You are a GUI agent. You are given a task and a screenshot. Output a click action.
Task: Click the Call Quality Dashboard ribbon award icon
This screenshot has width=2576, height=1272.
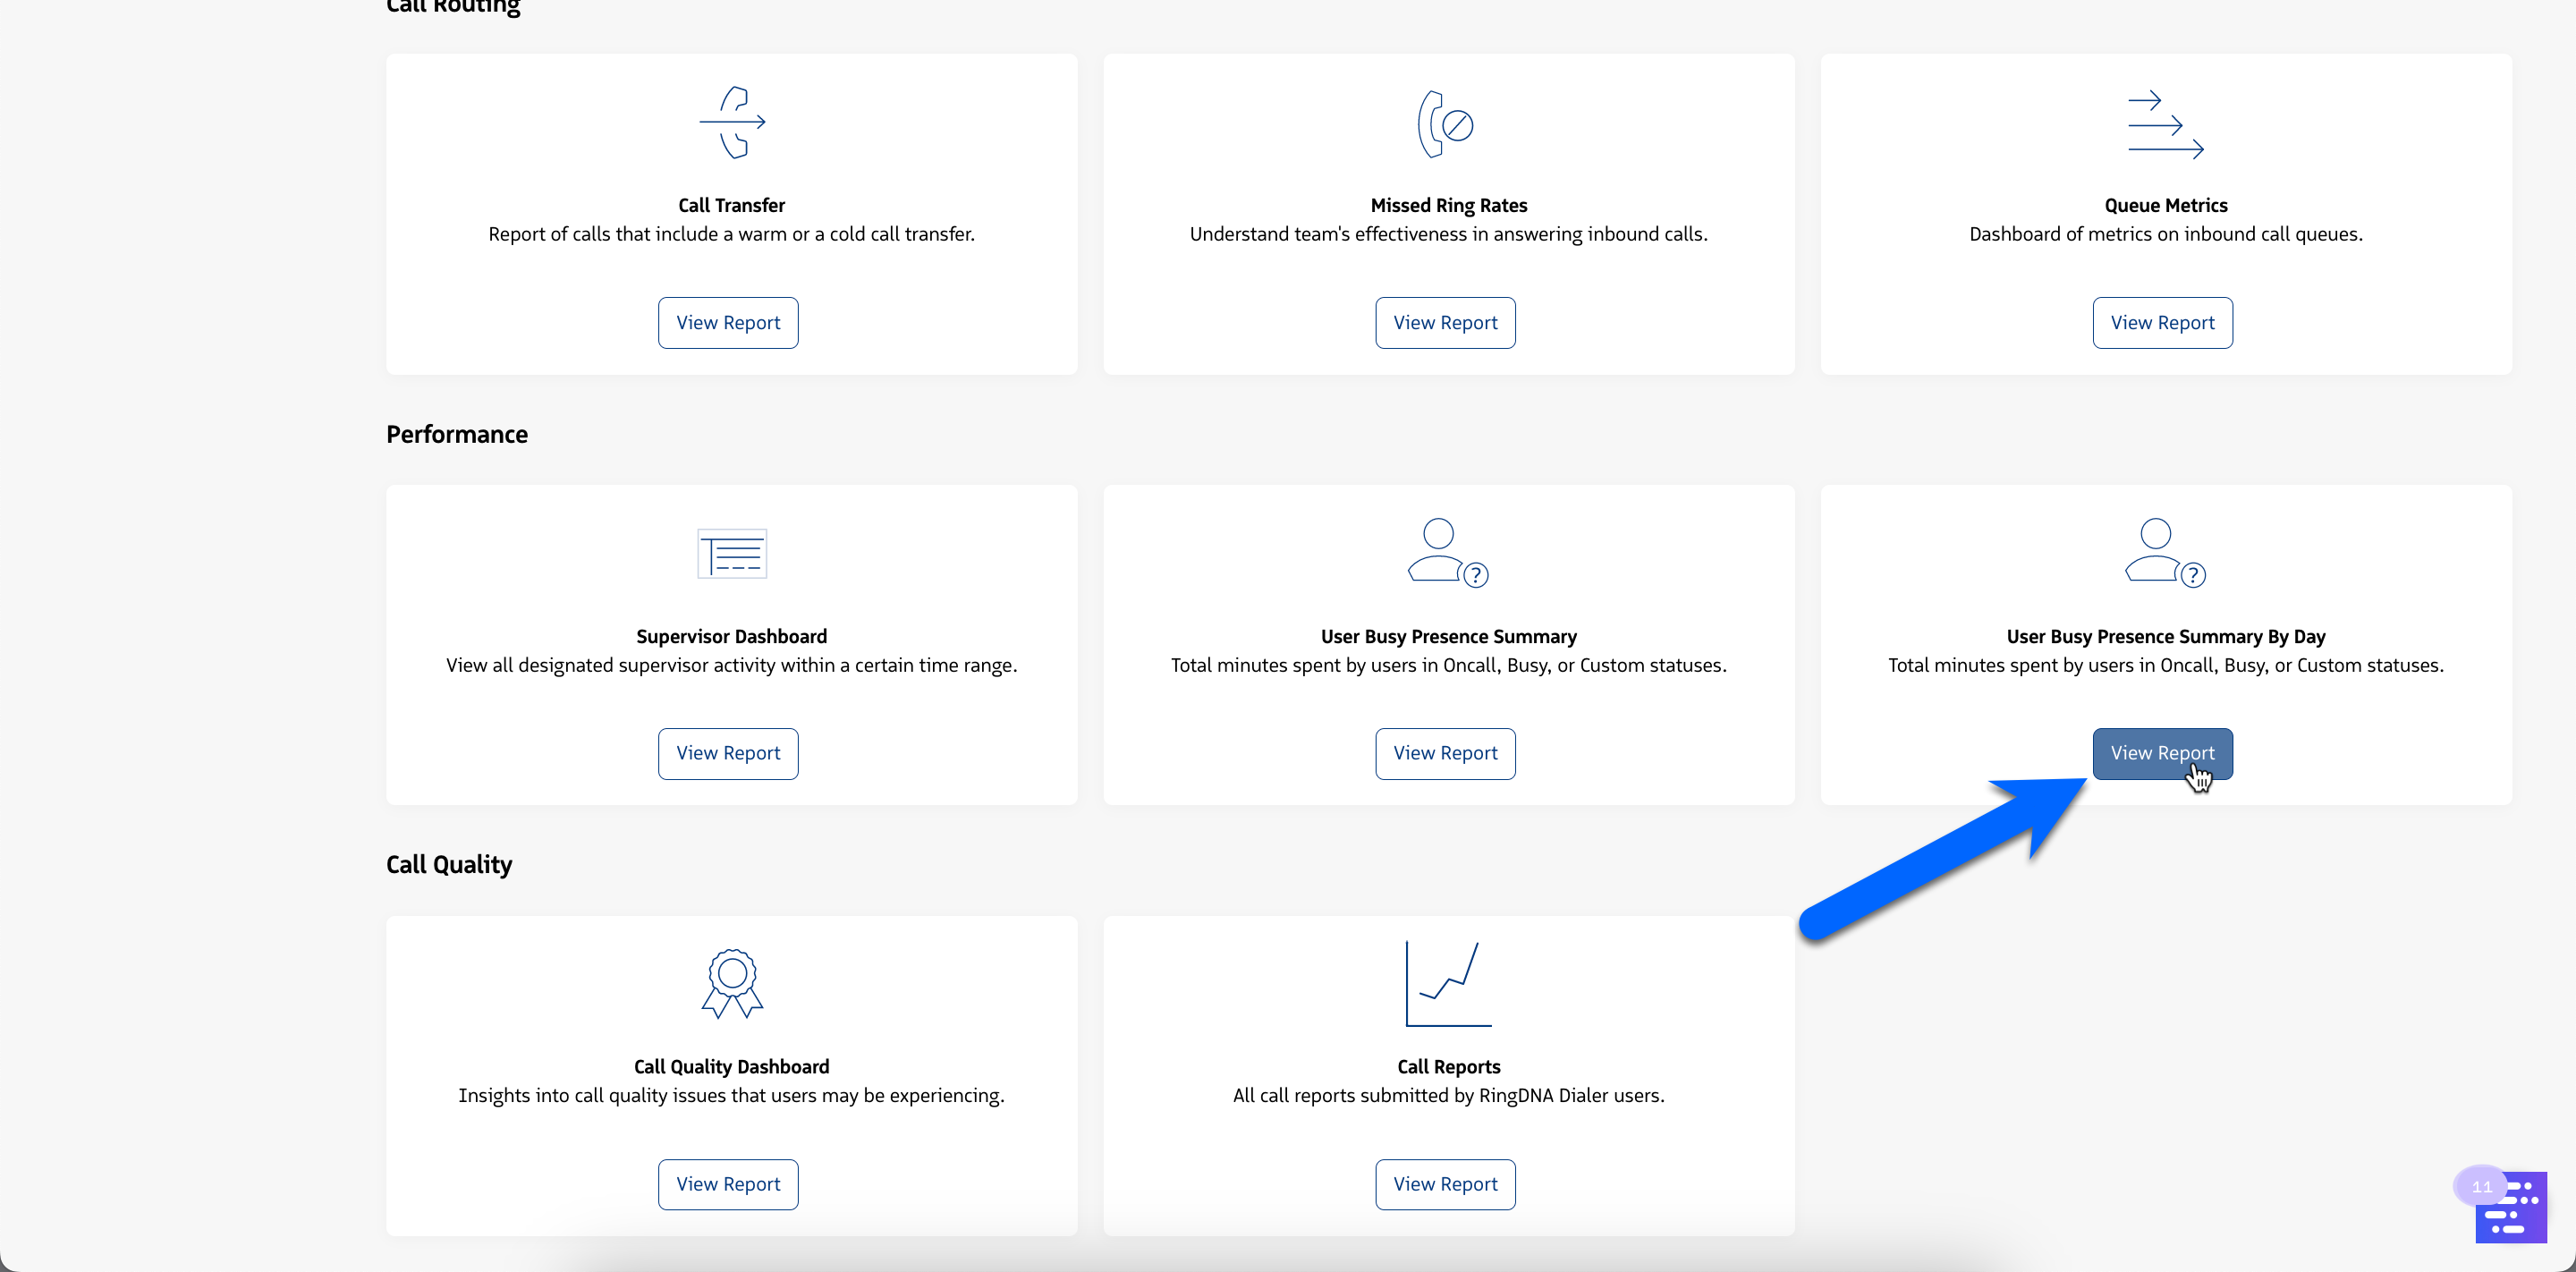(x=732, y=984)
